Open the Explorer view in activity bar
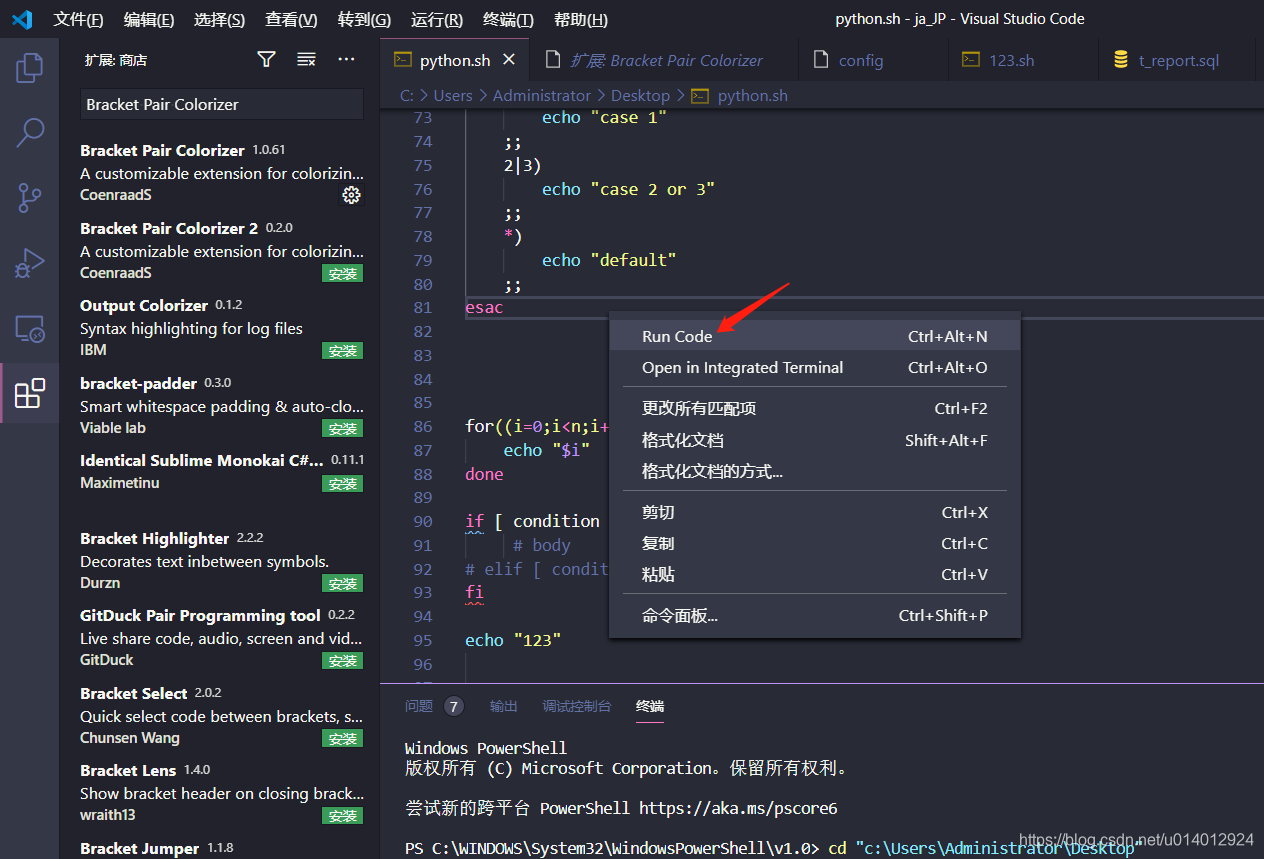 click(29, 68)
